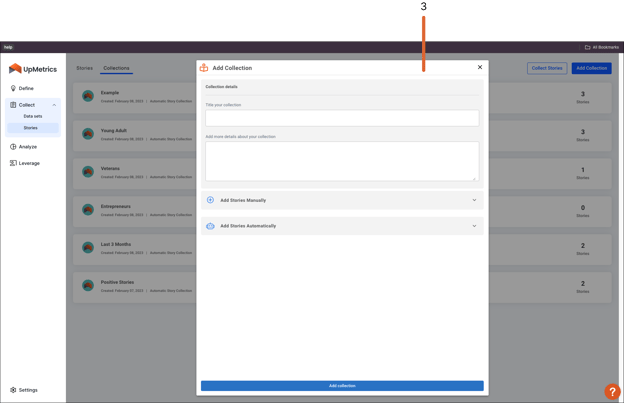Click the UpMetrics logo

(x=33, y=69)
